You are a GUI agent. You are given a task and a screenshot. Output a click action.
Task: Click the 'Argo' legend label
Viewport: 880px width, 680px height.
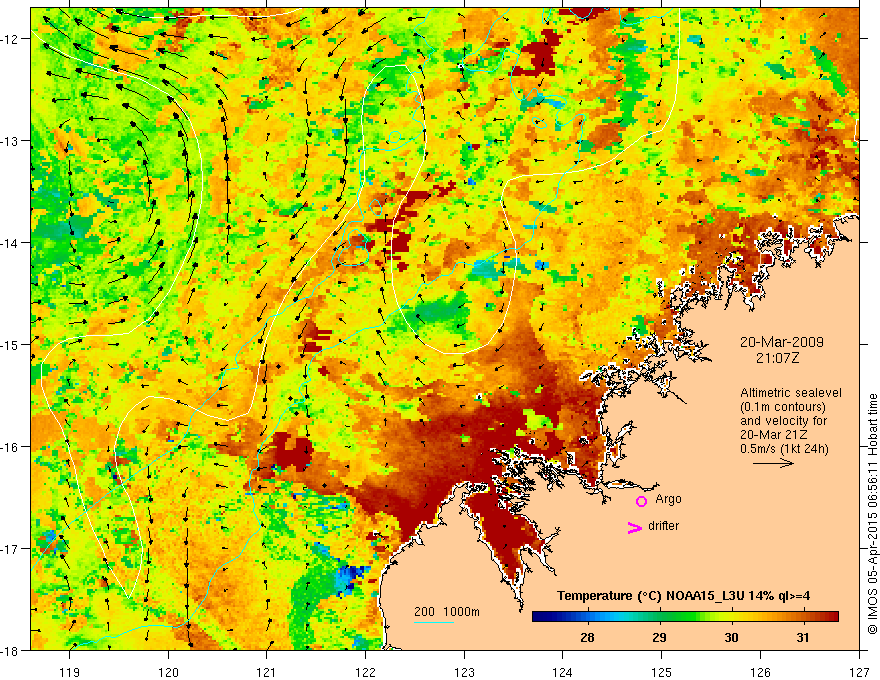pos(668,499)
